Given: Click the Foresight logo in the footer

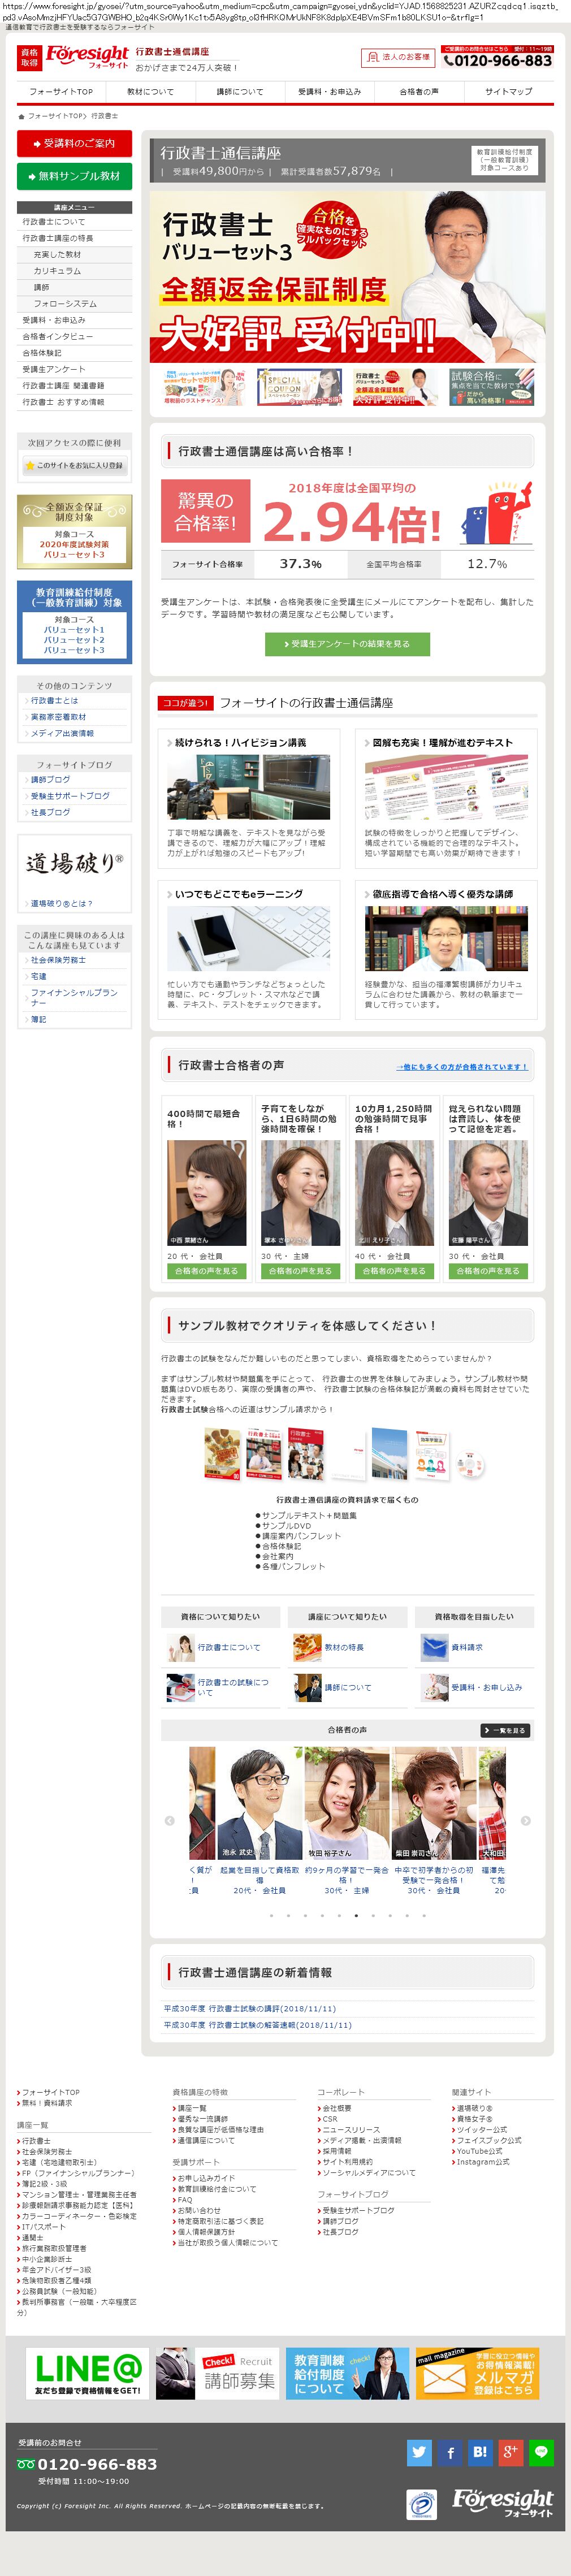Looking at the screenshot, I should pyautogui.click(x=502, y=2504).
